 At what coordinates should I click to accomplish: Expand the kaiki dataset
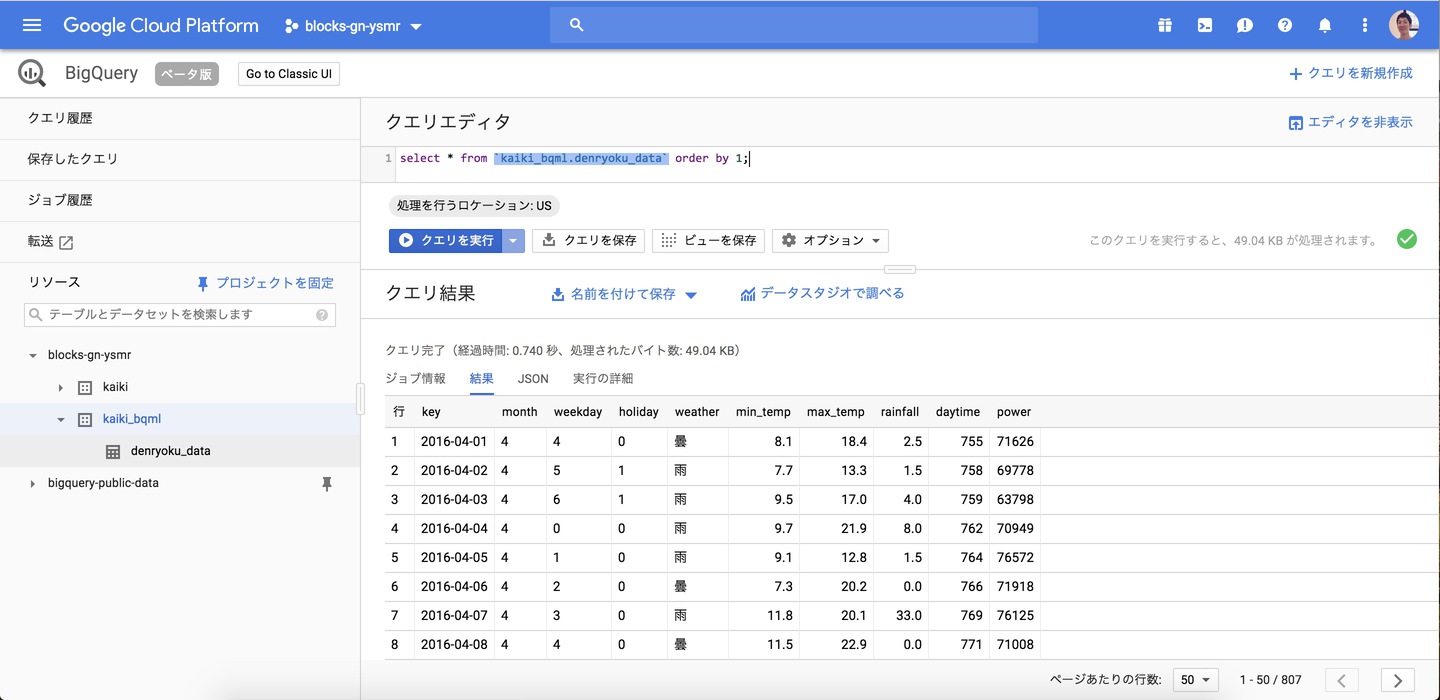(x=60, y=387)
